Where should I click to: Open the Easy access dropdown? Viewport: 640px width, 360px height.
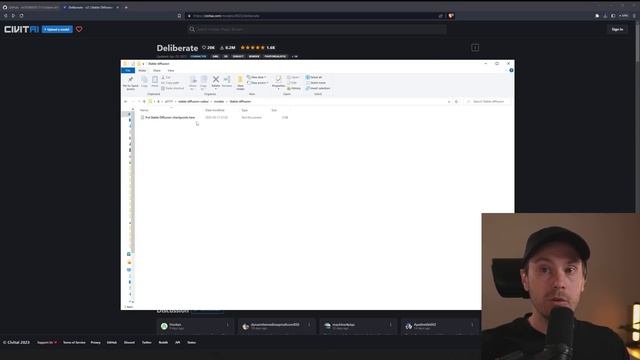[258, 83]
